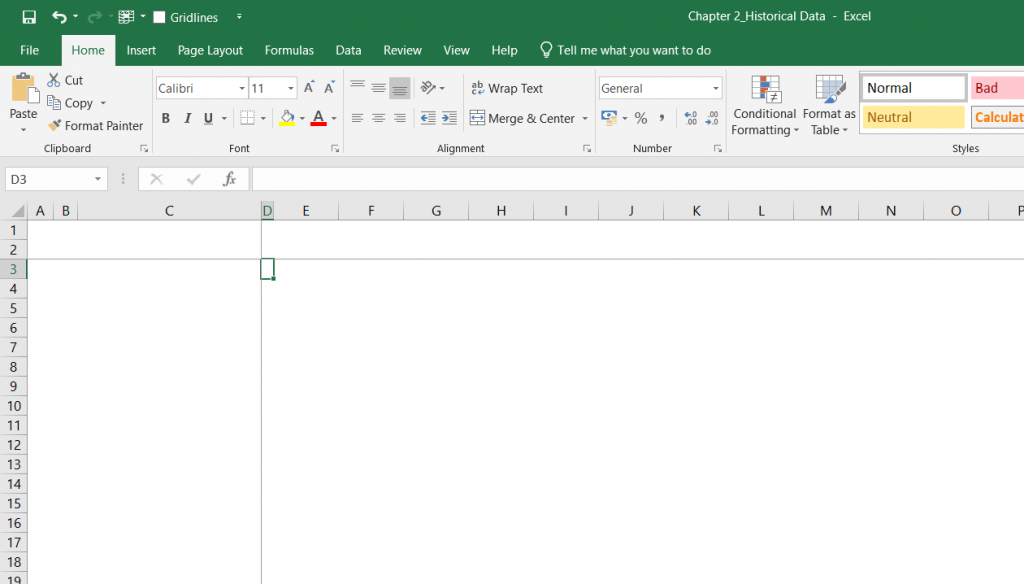This screenshot has height=584, width=1024.
Task: Open the File menu
Action: pyautogui.click(x=29, y=50)
